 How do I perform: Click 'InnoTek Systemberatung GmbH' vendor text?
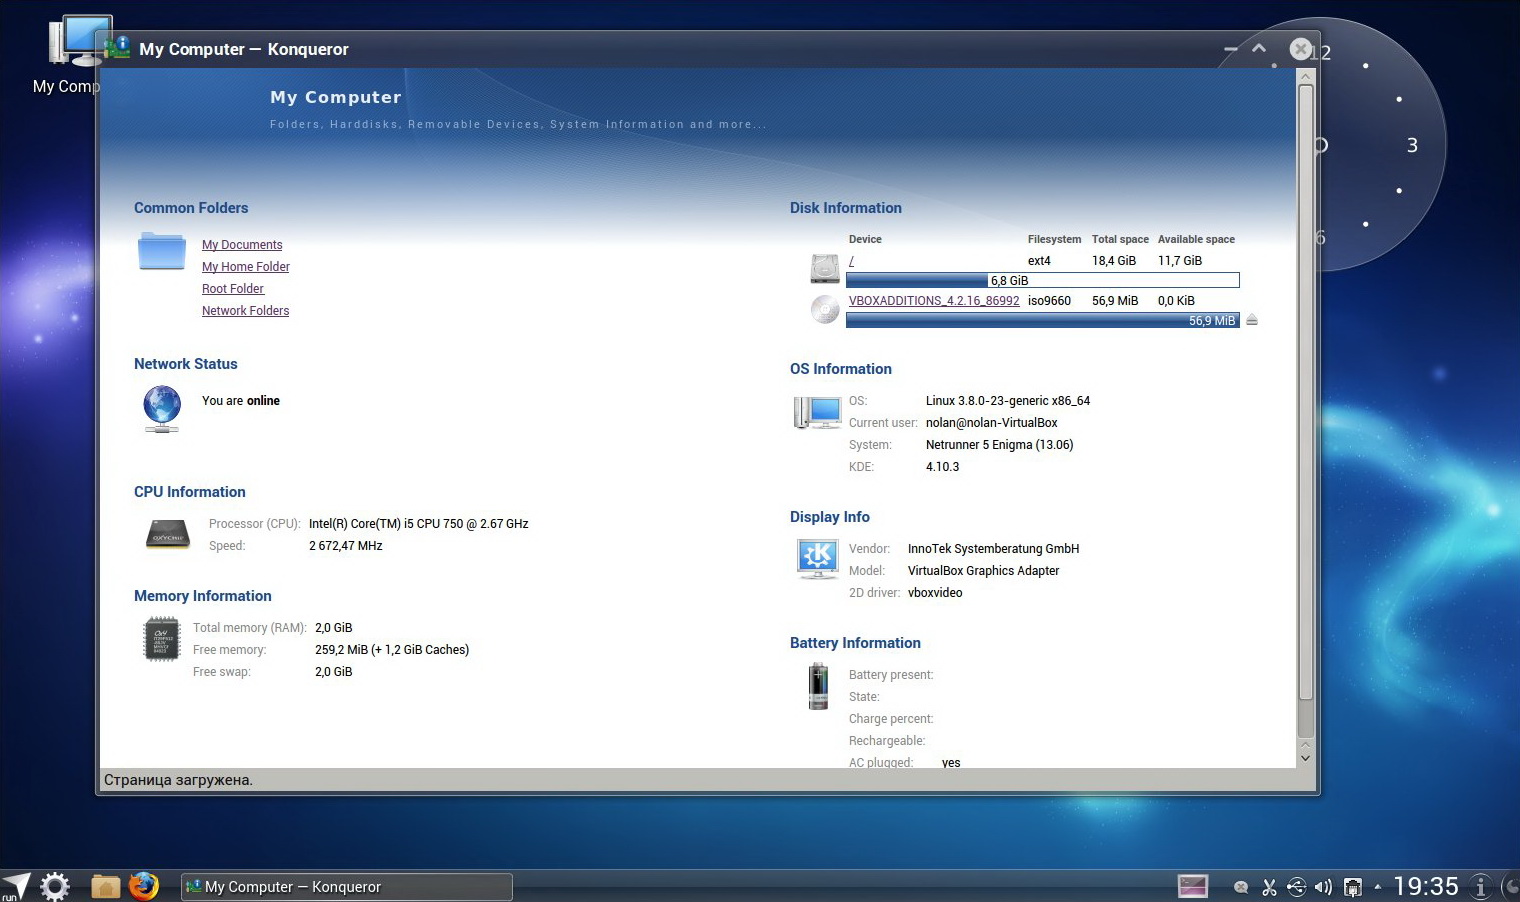pos(994,549)
